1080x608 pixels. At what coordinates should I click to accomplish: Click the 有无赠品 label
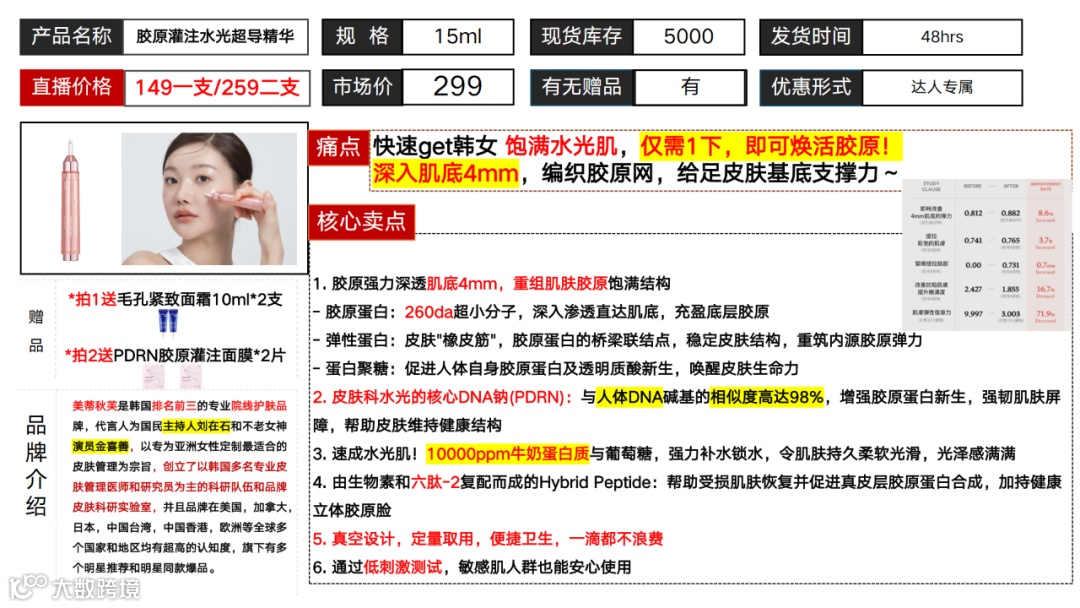tap(582, 87)
